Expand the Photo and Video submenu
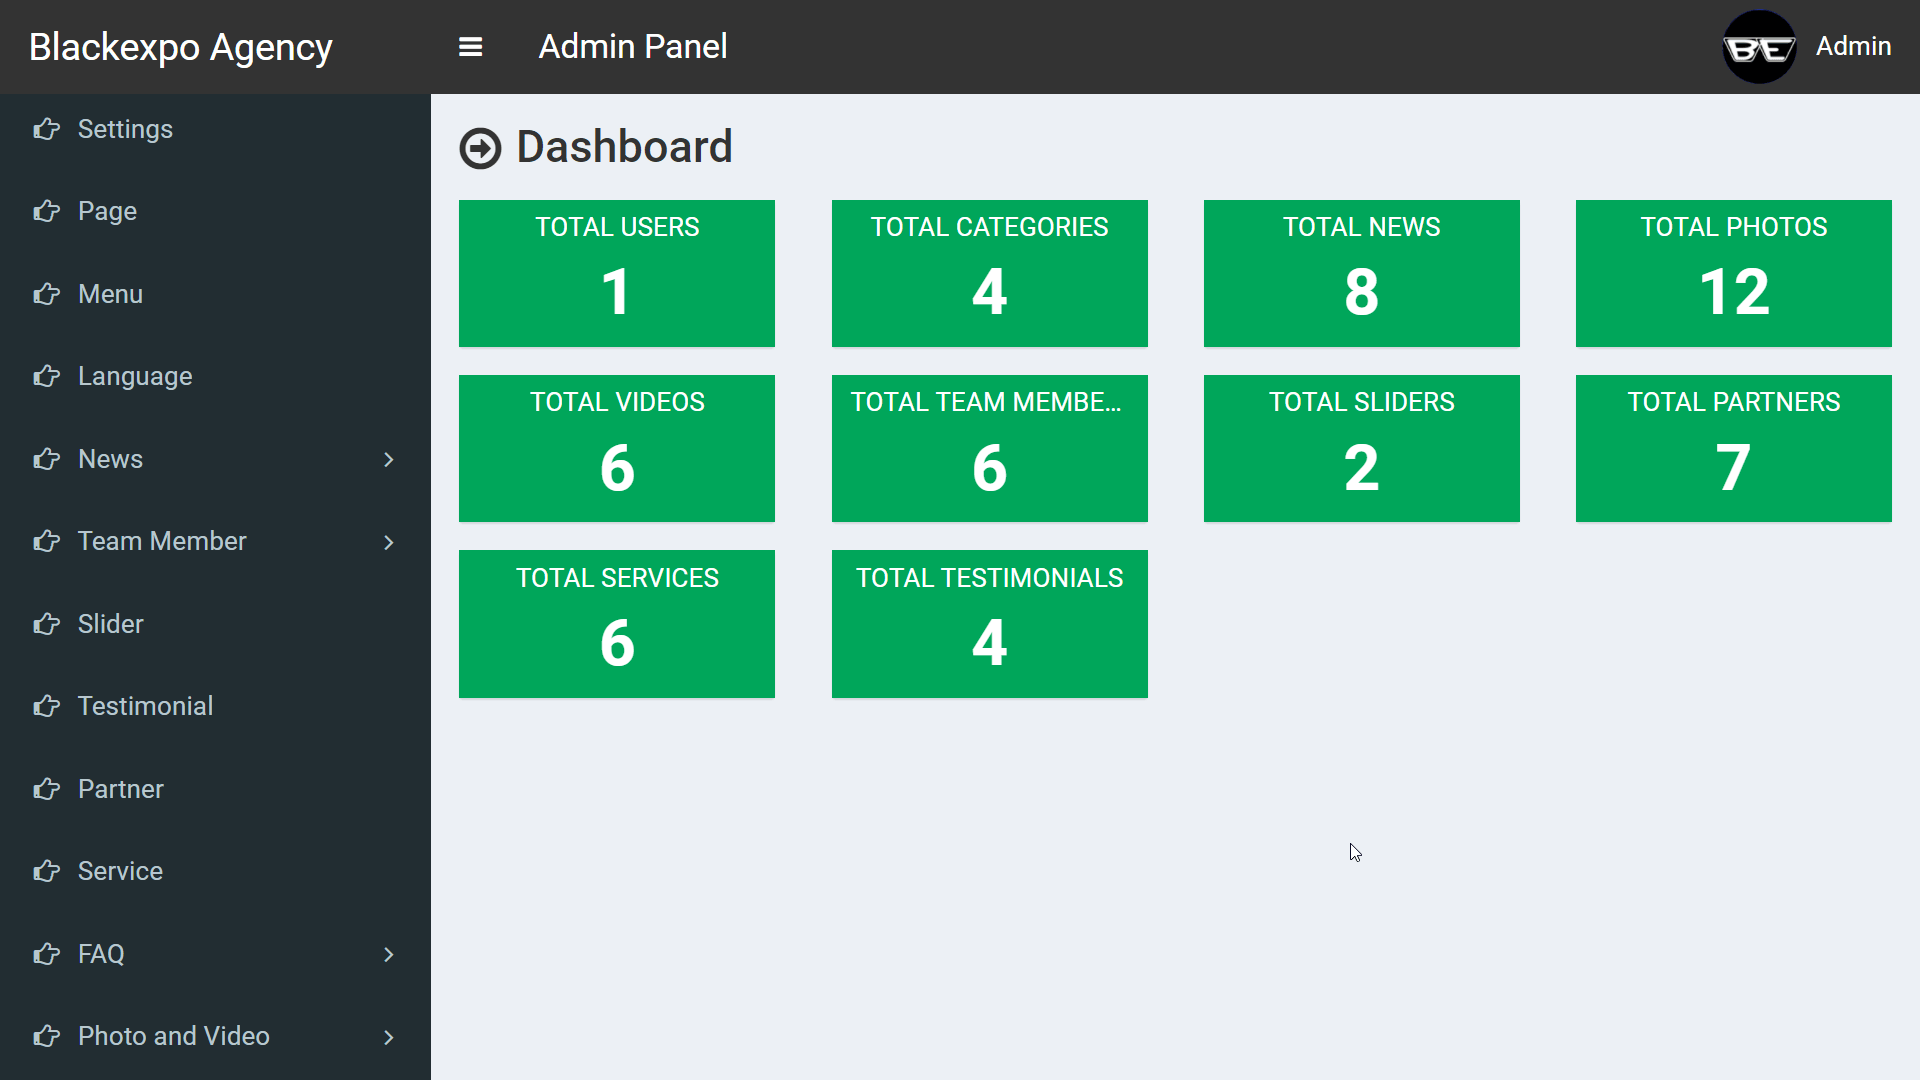Viewport: 1920px width, 1080px height. [x=388, y=1037]
